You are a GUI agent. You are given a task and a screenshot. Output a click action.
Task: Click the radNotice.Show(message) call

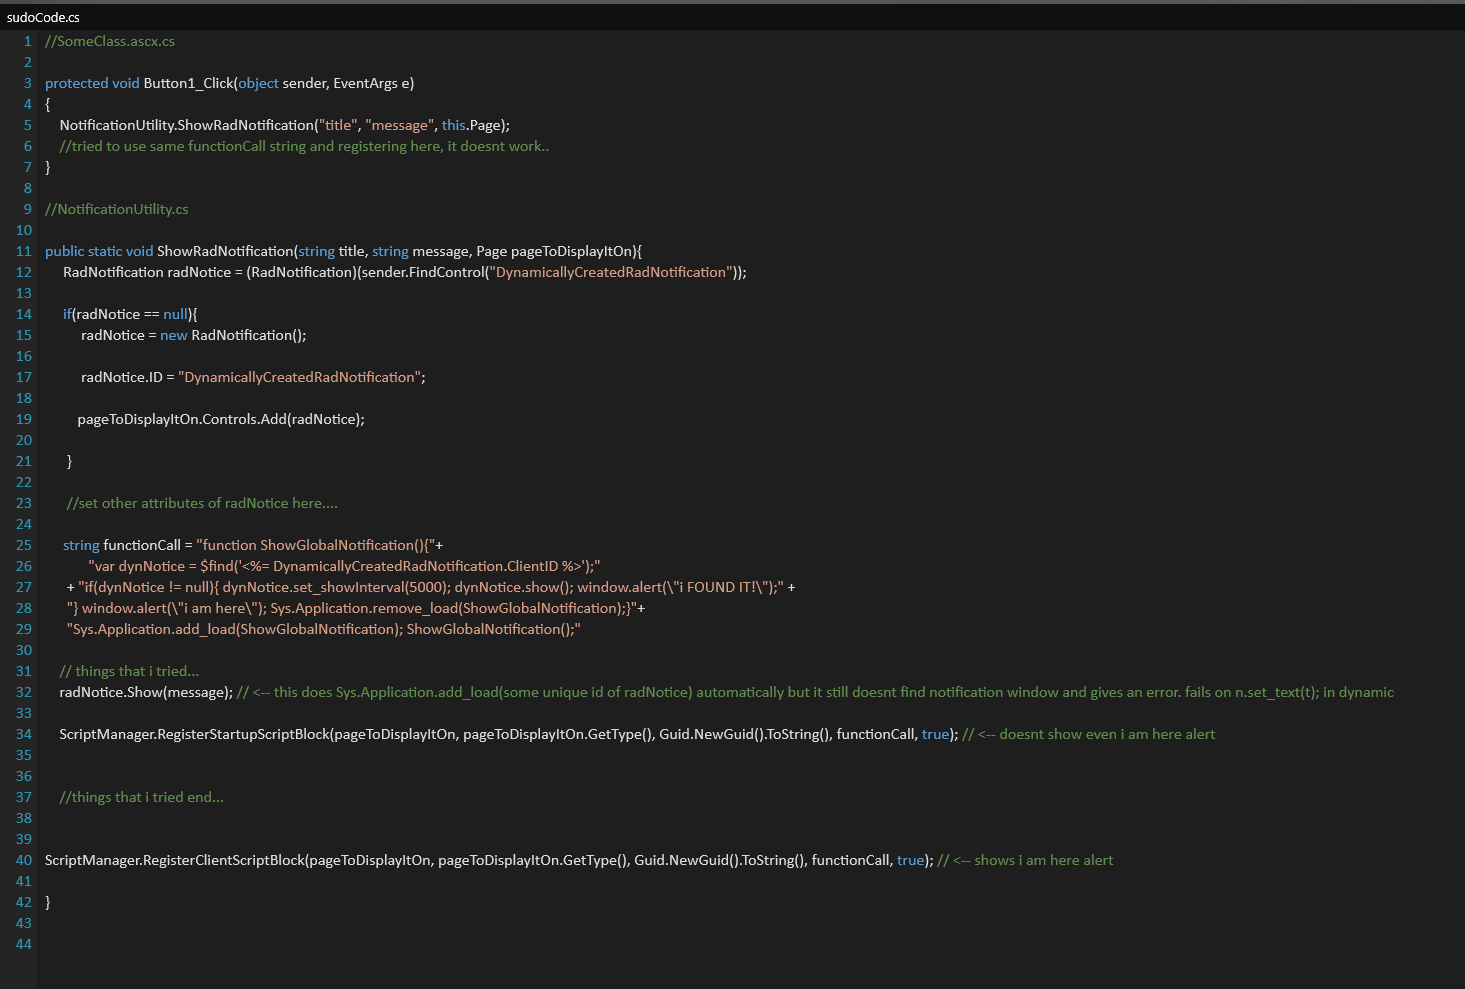point(146,692)
